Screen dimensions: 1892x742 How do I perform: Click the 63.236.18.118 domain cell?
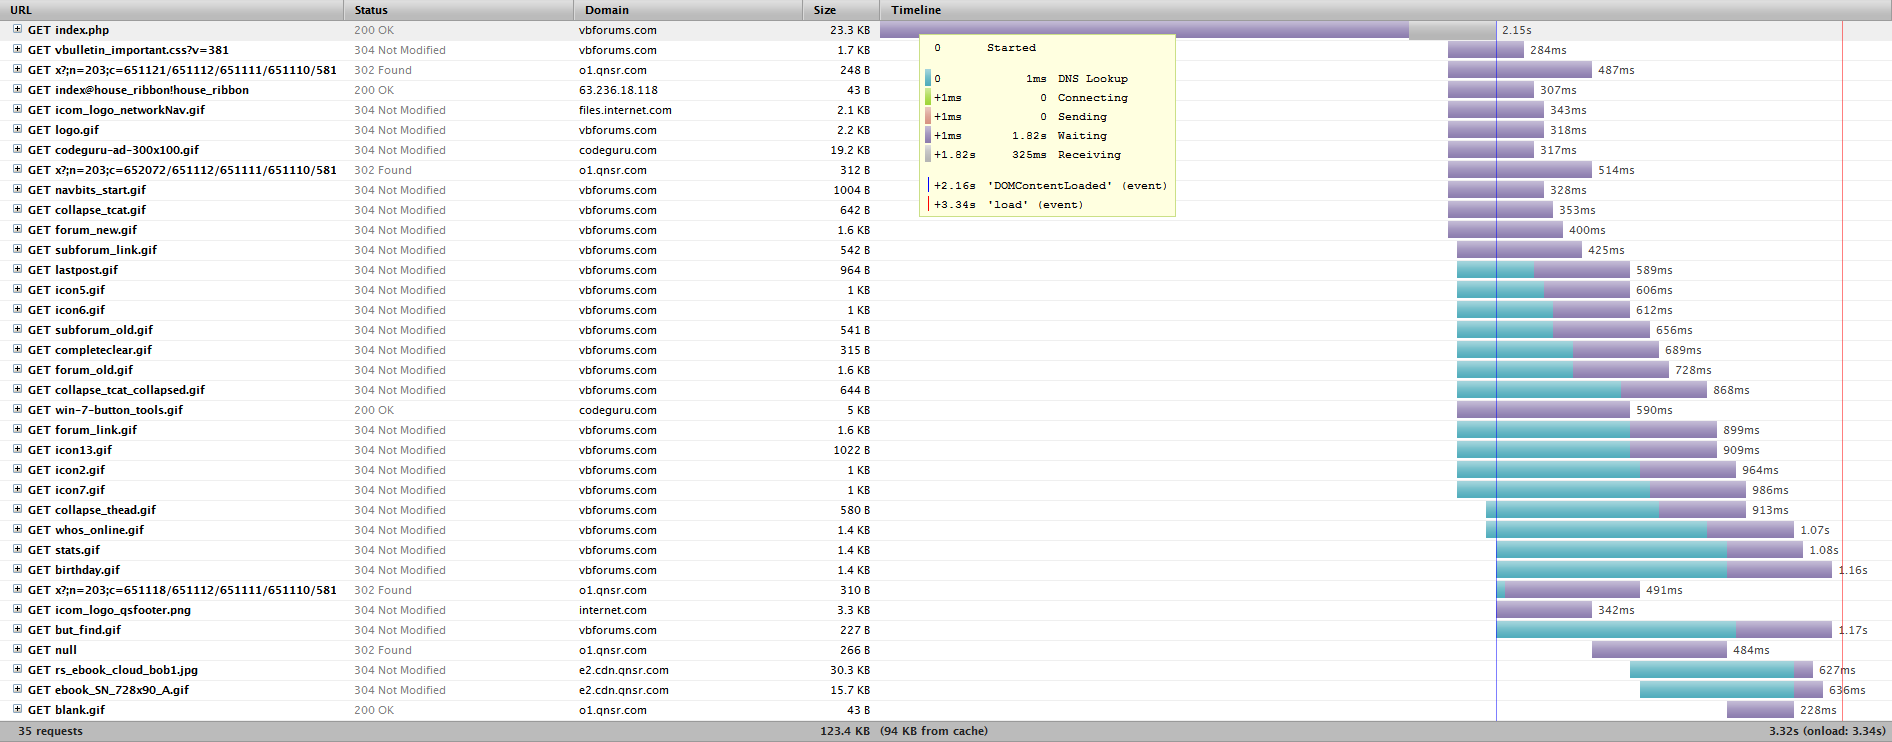618,90
